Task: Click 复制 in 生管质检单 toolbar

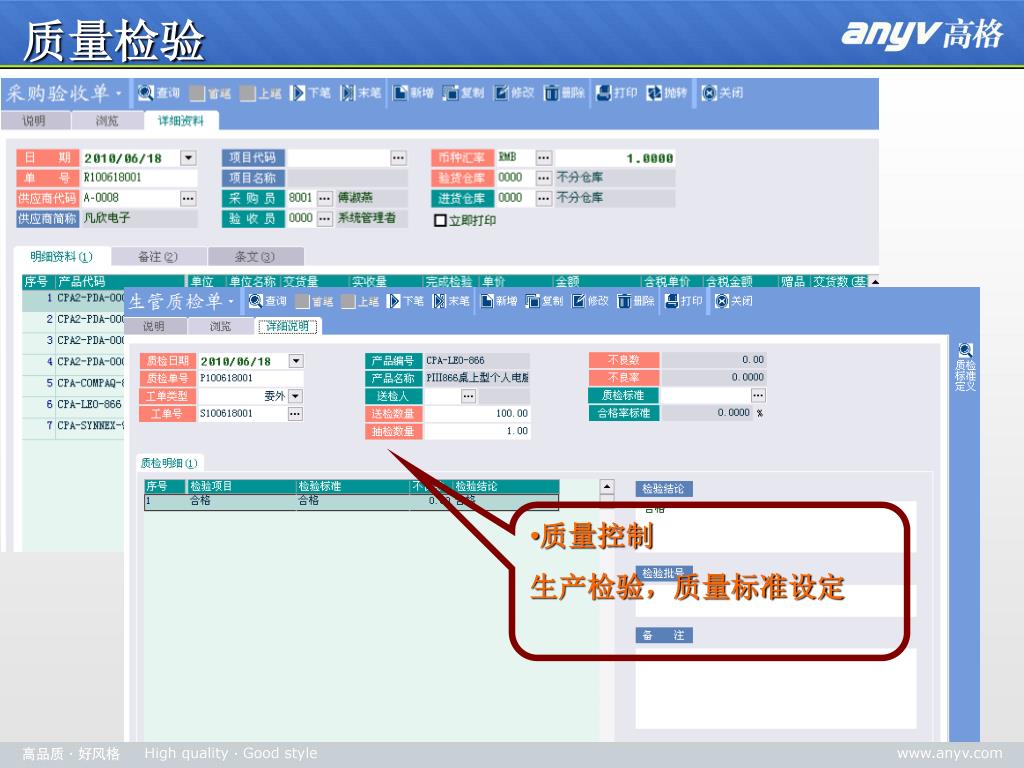Action: (545, 301)
